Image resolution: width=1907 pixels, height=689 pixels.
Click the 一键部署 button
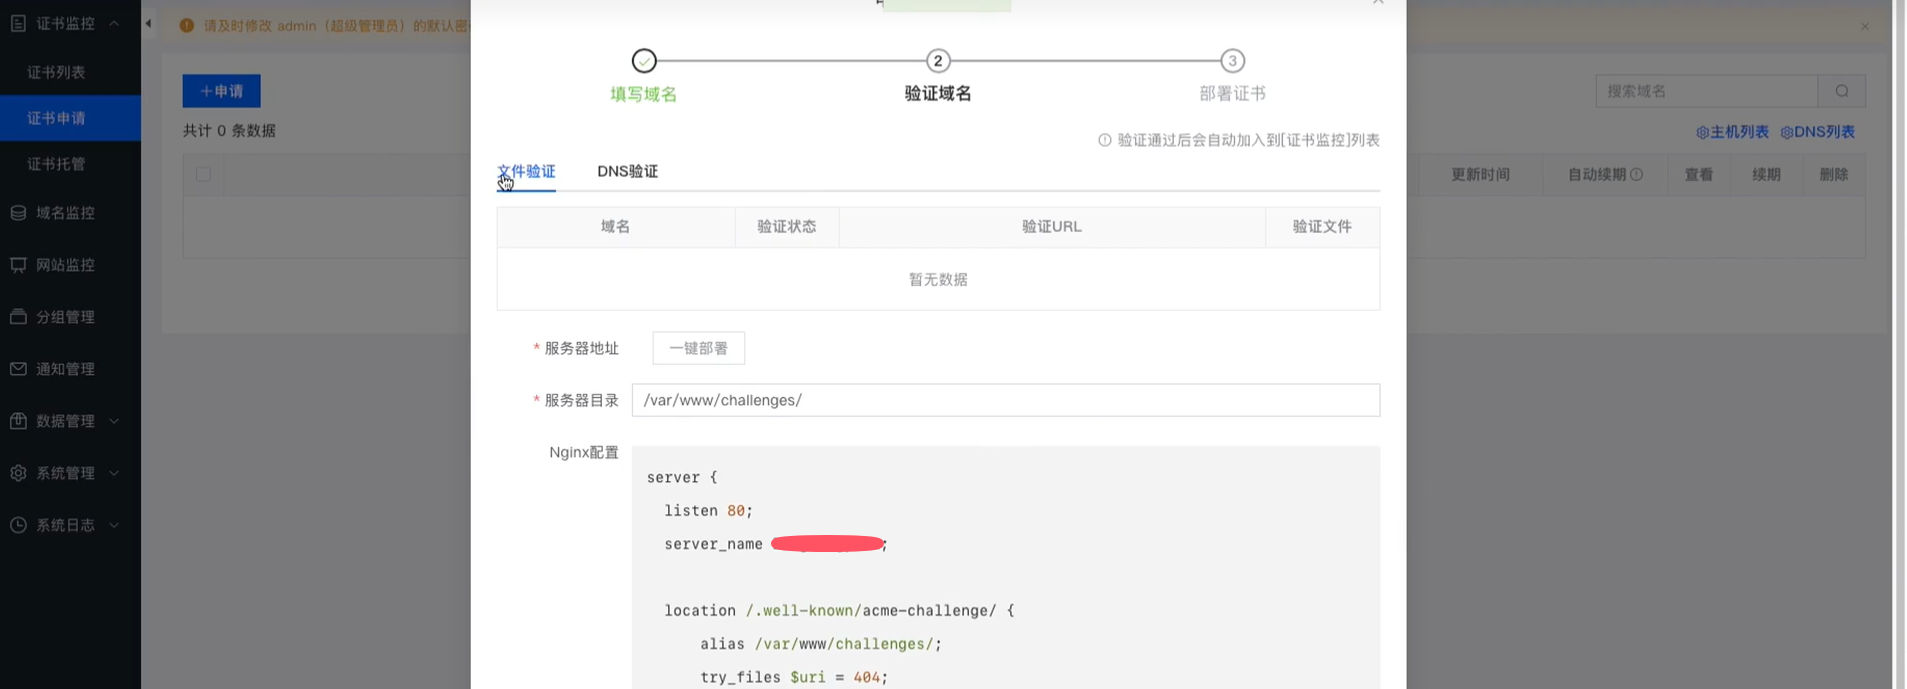coord(699,348)
